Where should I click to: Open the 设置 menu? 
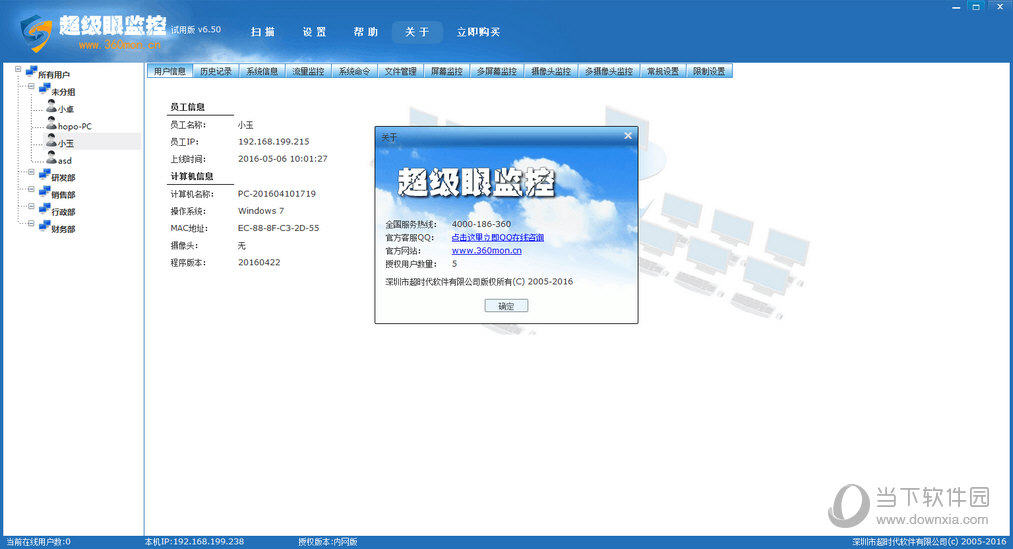coord(315,32)
